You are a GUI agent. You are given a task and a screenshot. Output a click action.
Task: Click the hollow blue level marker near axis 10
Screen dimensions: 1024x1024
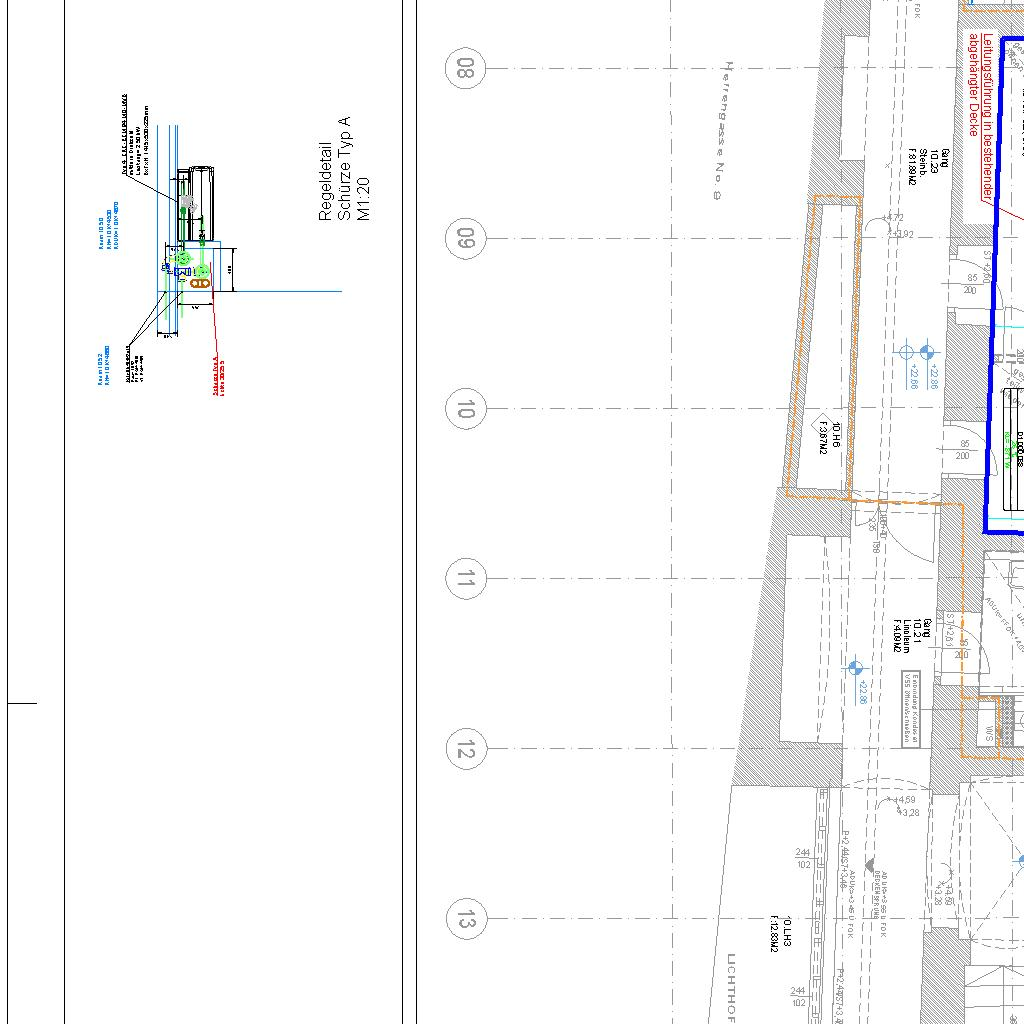[906, 353]
